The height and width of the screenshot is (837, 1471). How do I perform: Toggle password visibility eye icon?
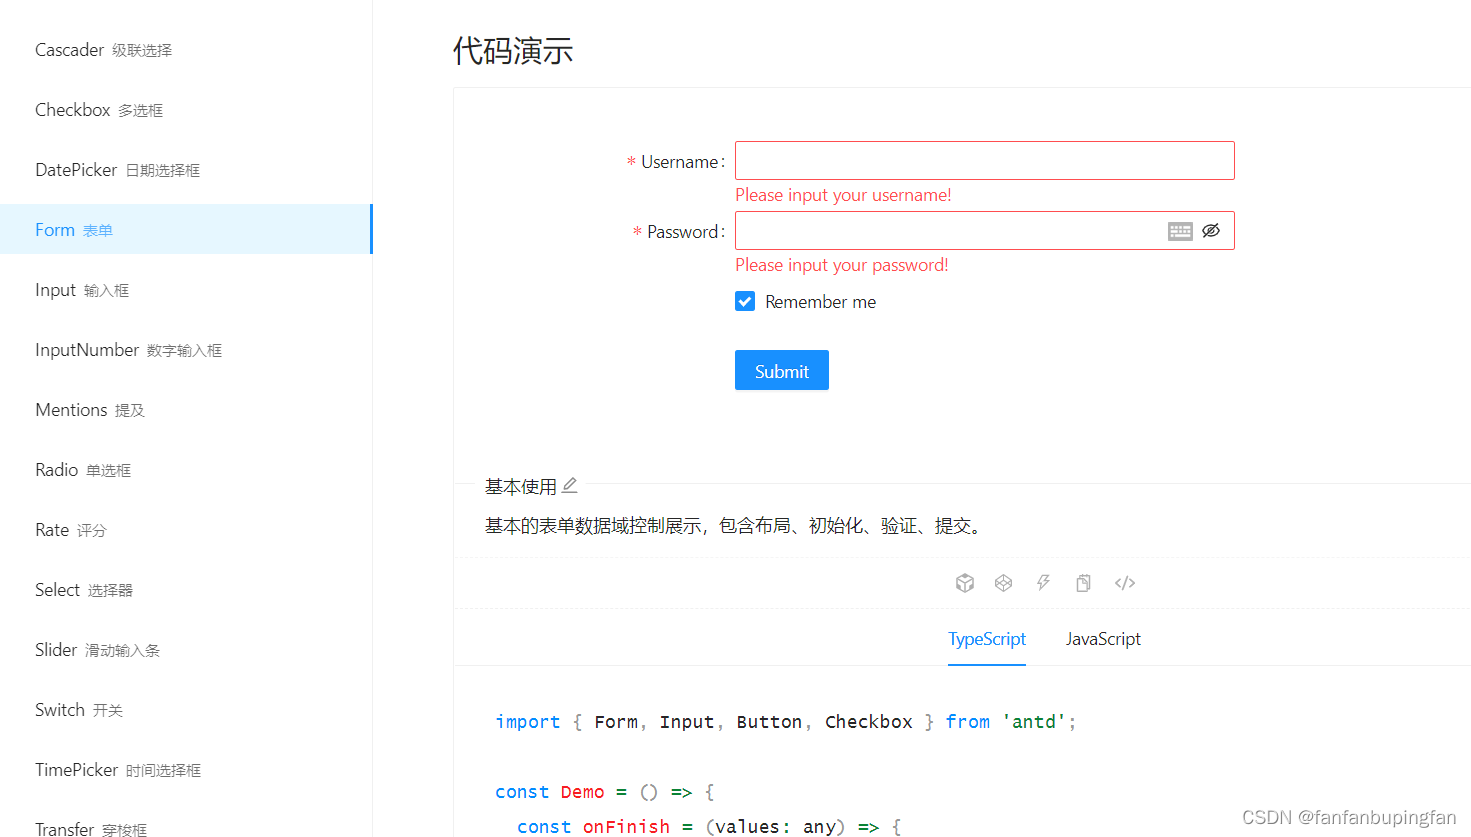[x=1211, y=231]
